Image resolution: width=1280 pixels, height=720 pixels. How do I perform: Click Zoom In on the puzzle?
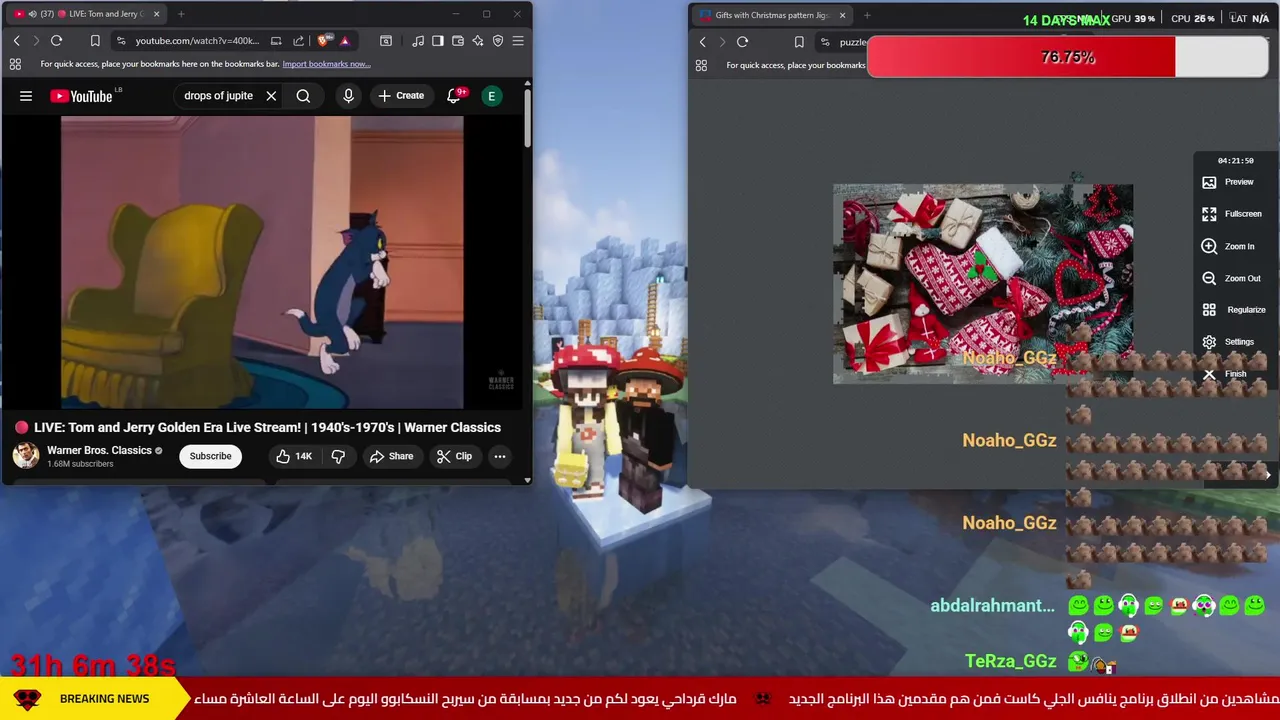pos(1228,246)
